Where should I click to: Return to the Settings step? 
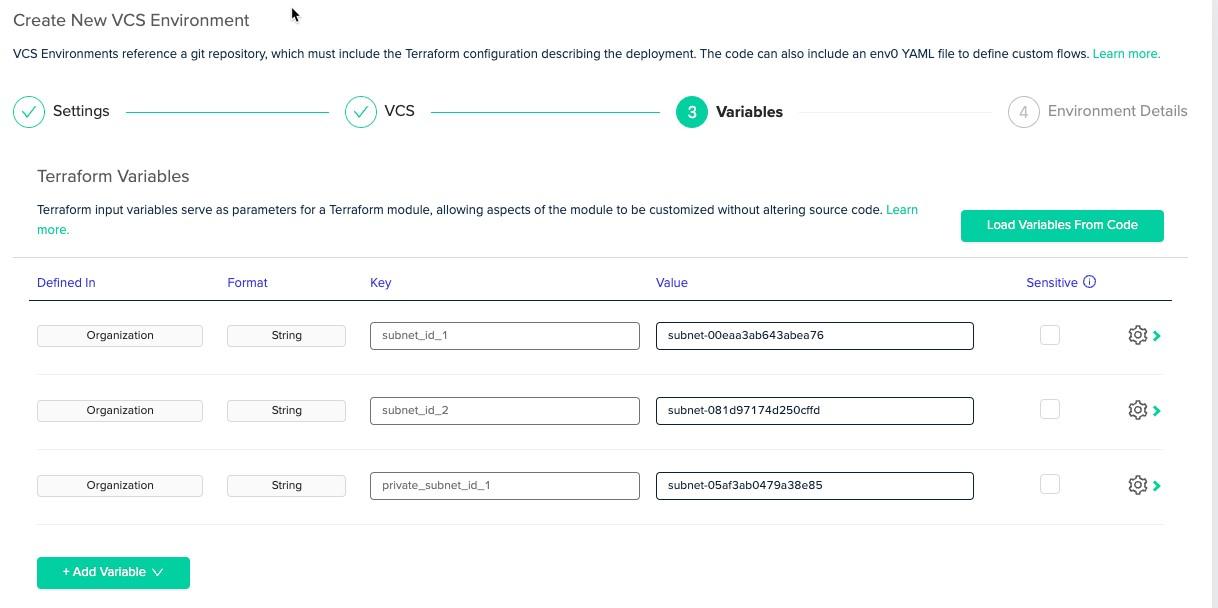[x=81, y=112]
